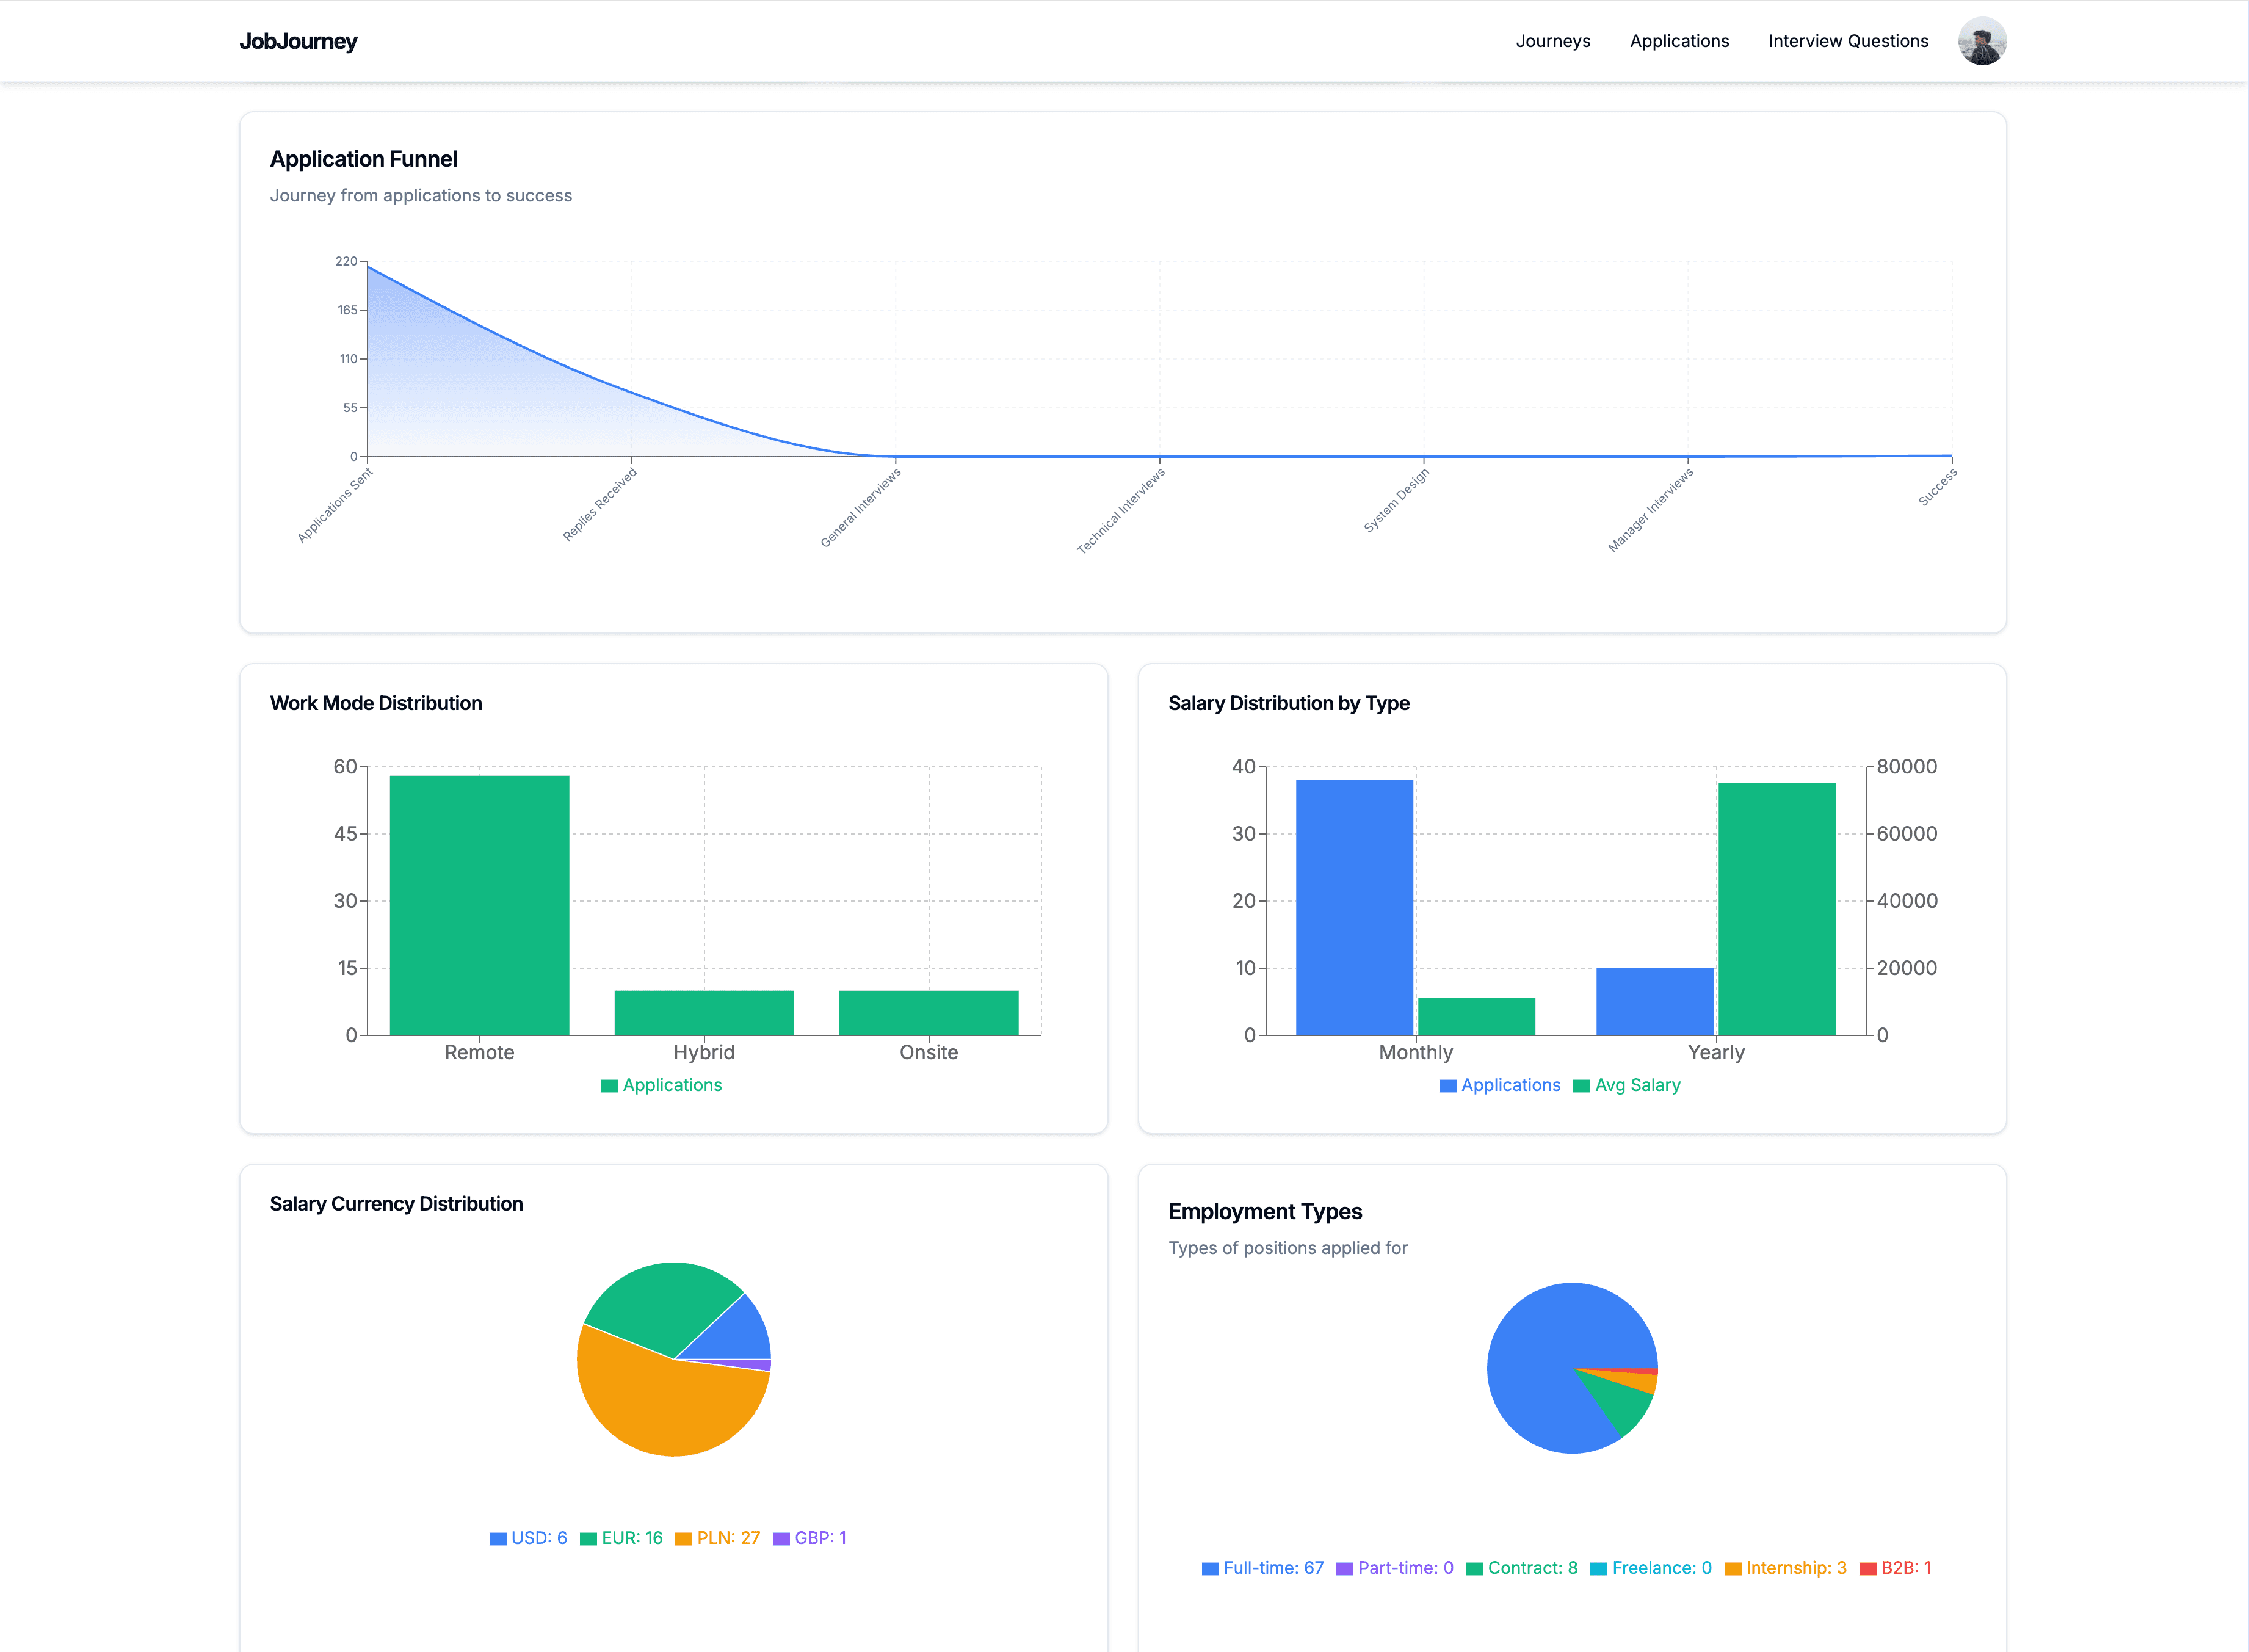Open the profile avatar menu
The width and height of the screenshot is (2249, 1652).
pyautogui.click(x=1981, y=40)
